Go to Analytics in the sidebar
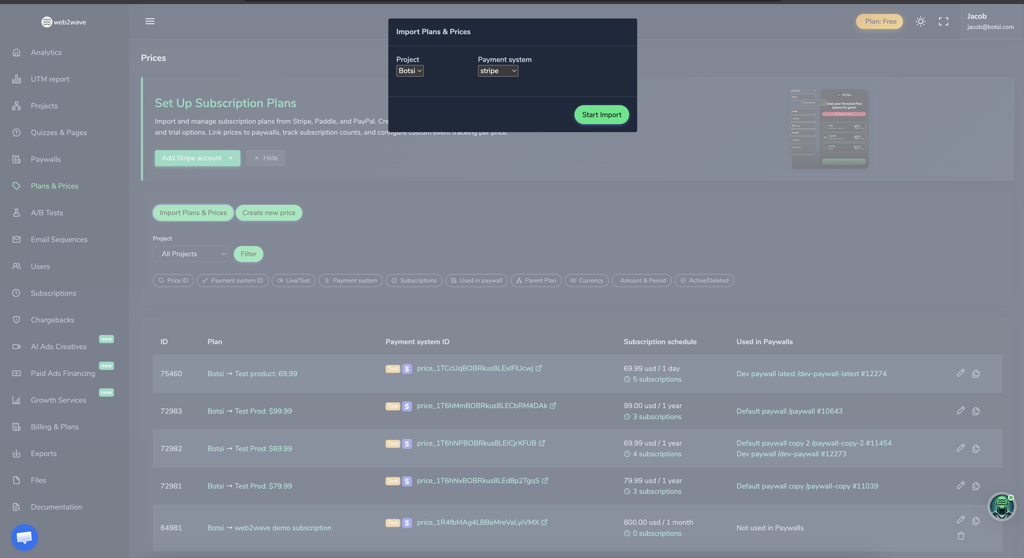Image resolution: width=1024 pixels, height=558 pixels. pyautogui.click(x=46, y=52)
